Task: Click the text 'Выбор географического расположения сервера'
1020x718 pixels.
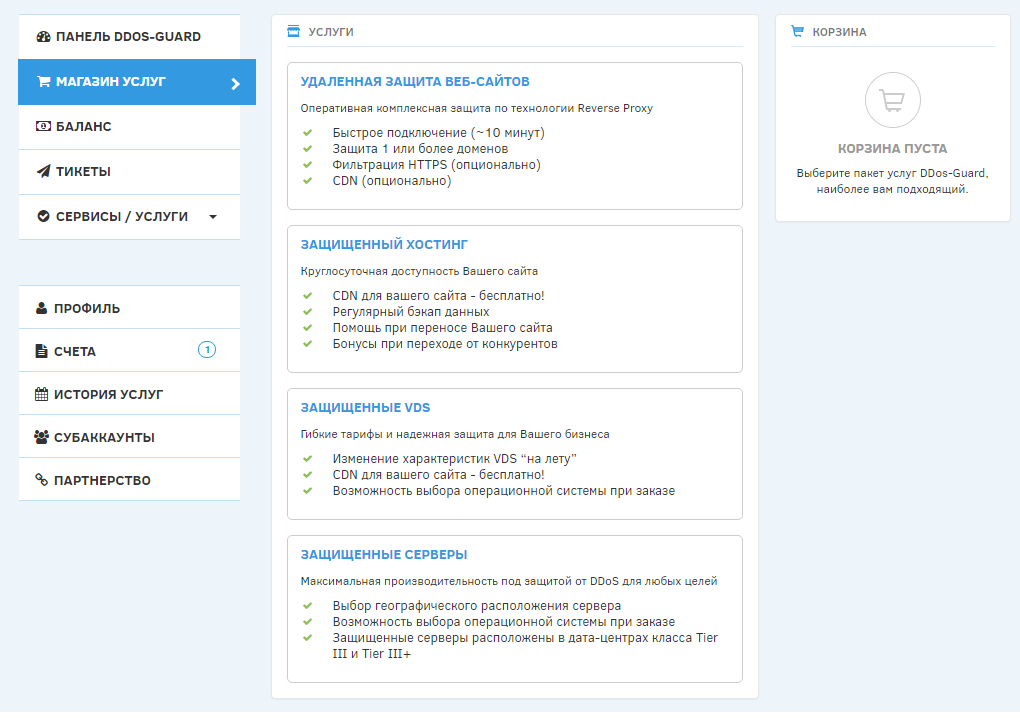Action: (477, 605)
